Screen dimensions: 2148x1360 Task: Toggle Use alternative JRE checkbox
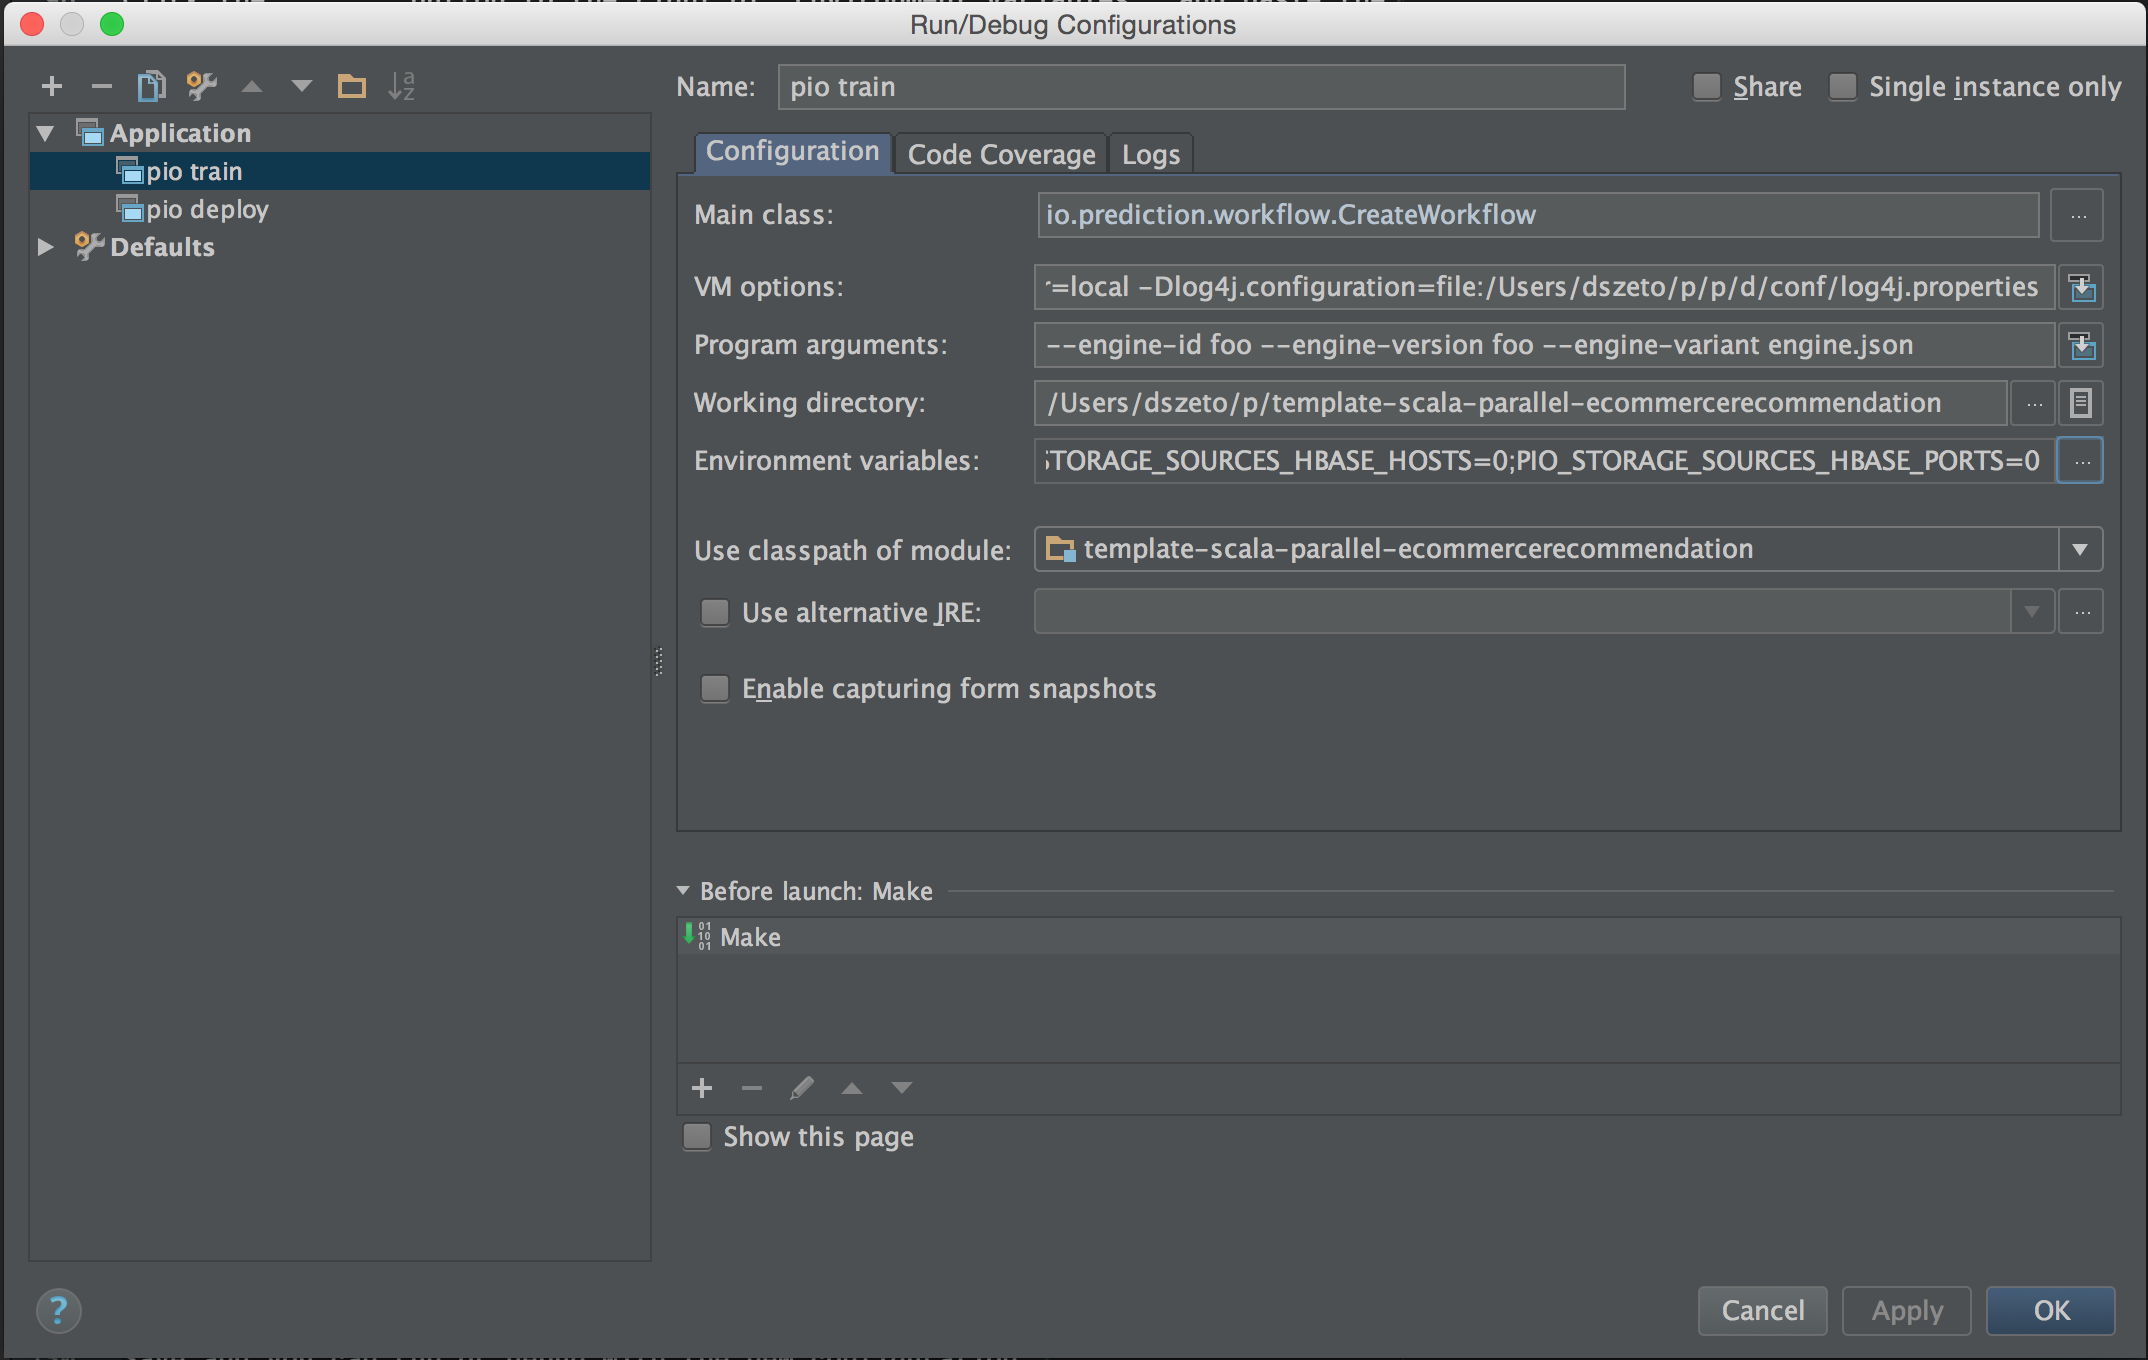(x=715, y=612)
